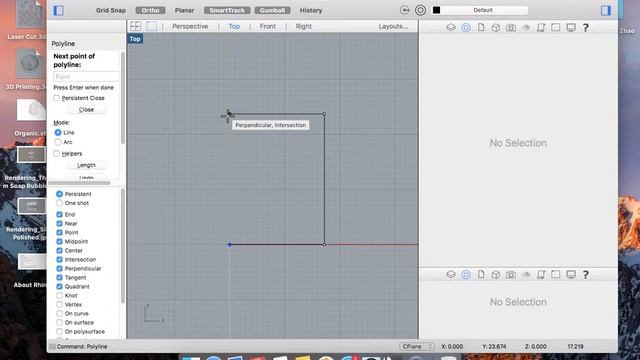640x360 pixels.
Task: Toggle Planar mode
Action: pyautogui.click(x=184, y=10)
